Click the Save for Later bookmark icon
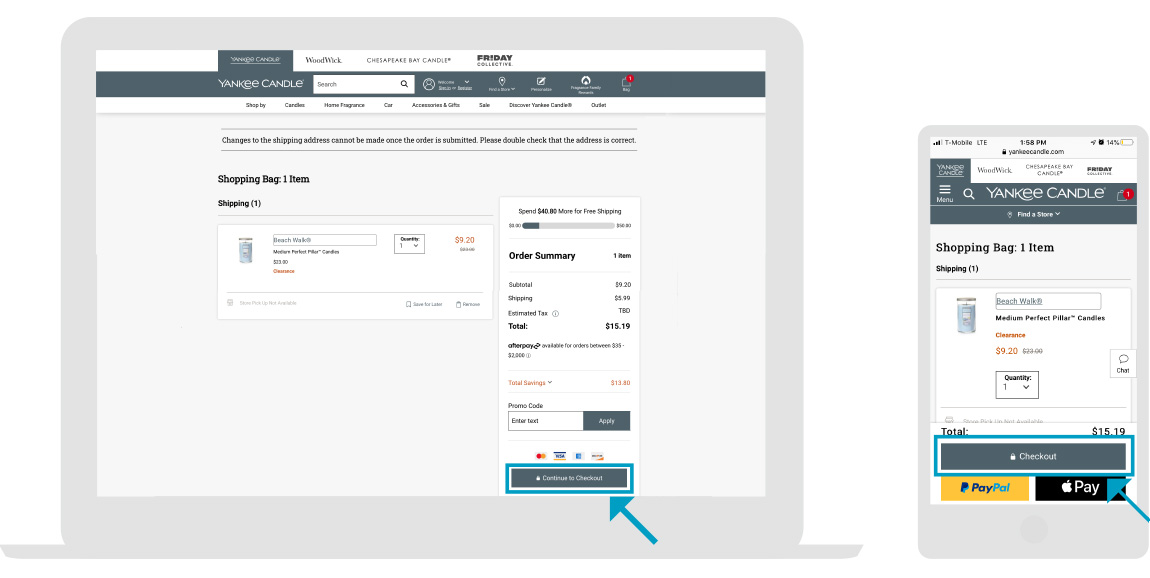Screen dimensions: 1150x578 point(409,304)
